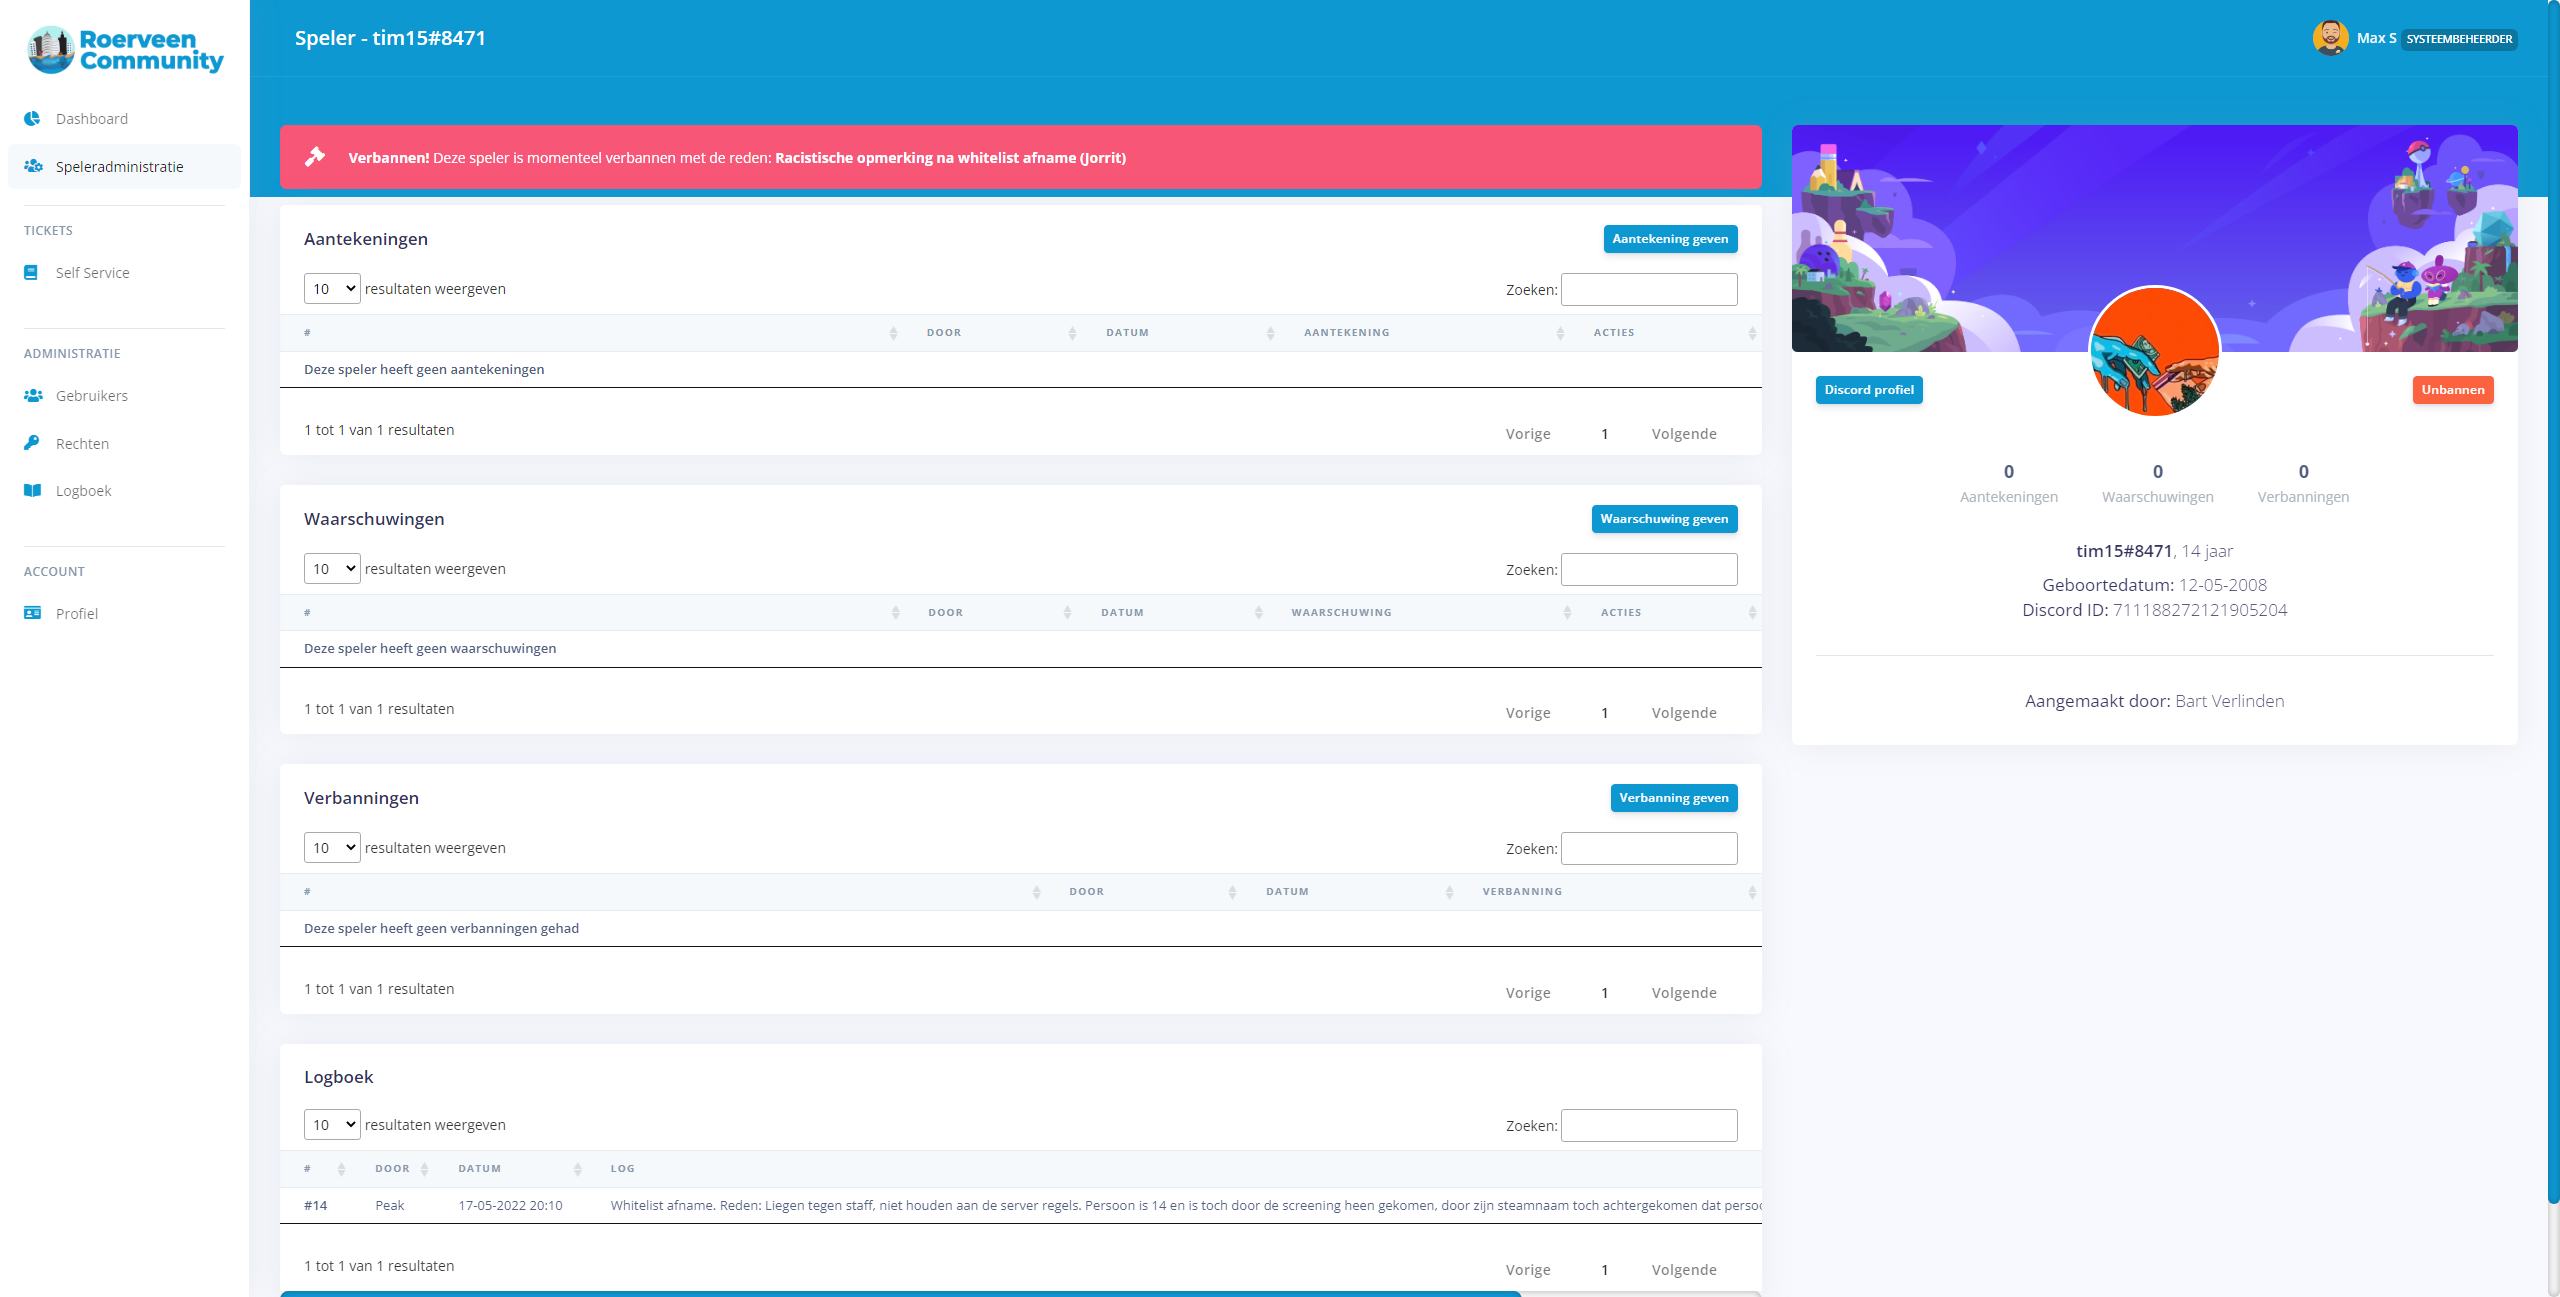Click the Dashboard pie chart icon
The image size is (2560, 1297).
click(x=33, y=118)
